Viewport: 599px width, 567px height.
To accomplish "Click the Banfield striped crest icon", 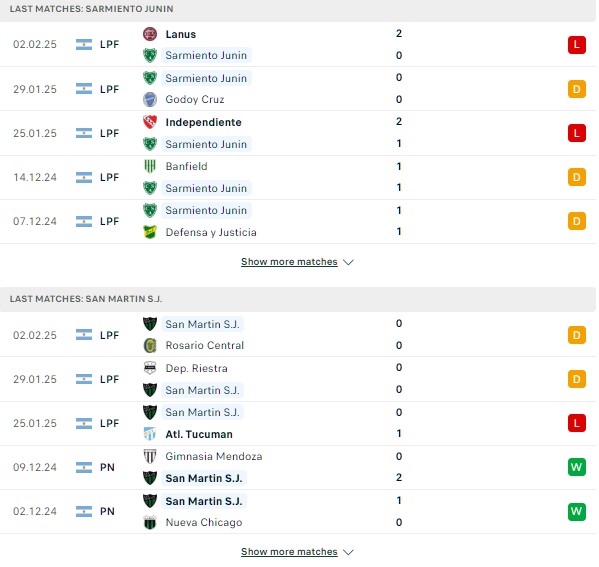I will pos(150,166).
